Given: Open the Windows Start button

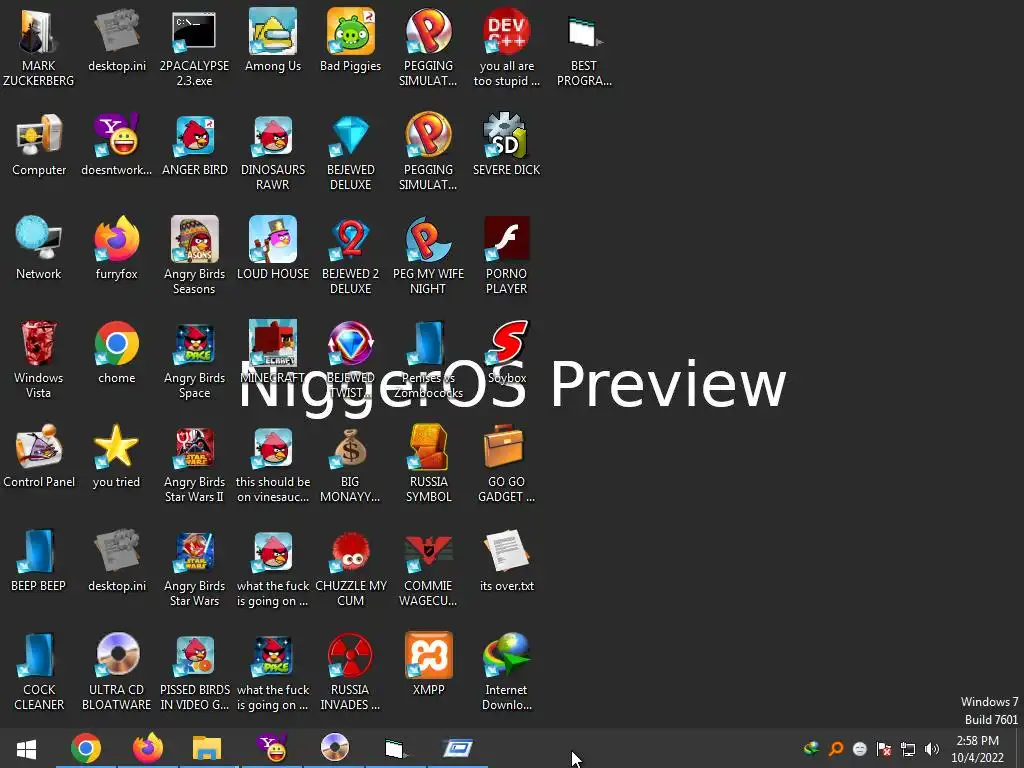Looking at the screenshot, I should click(x=26, y=749).
